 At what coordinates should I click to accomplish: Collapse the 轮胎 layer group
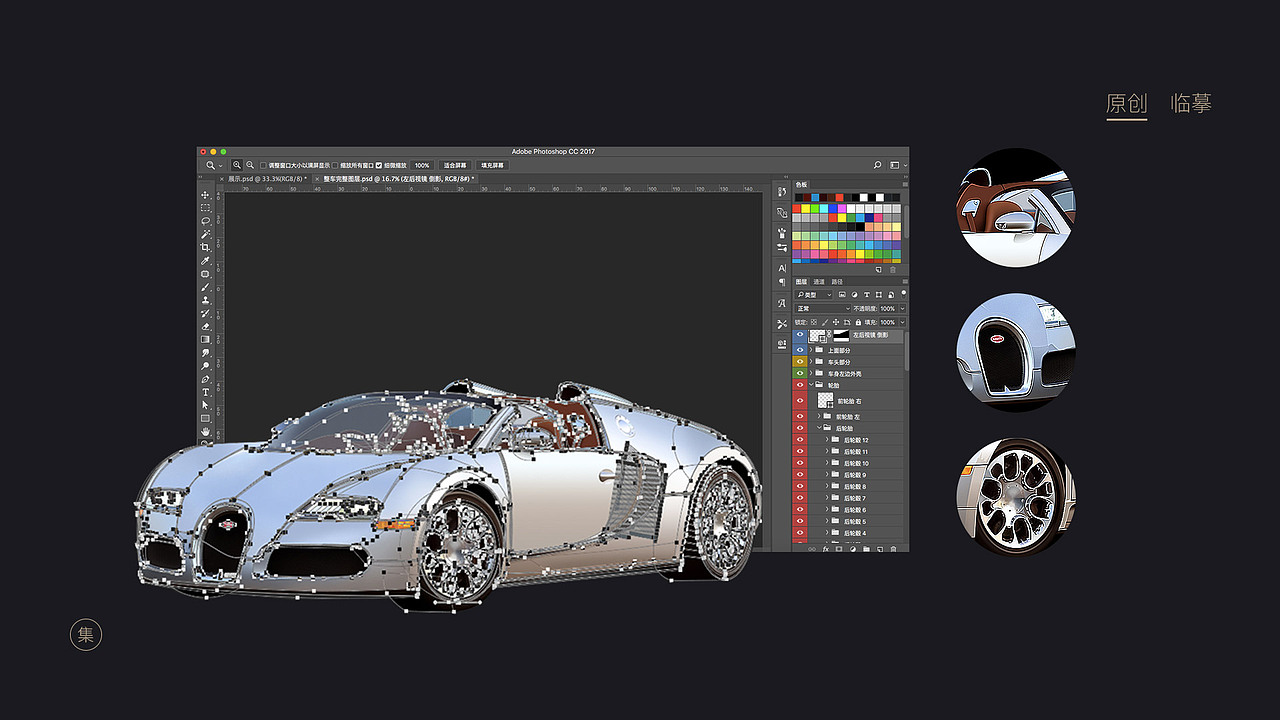point(811,385)
